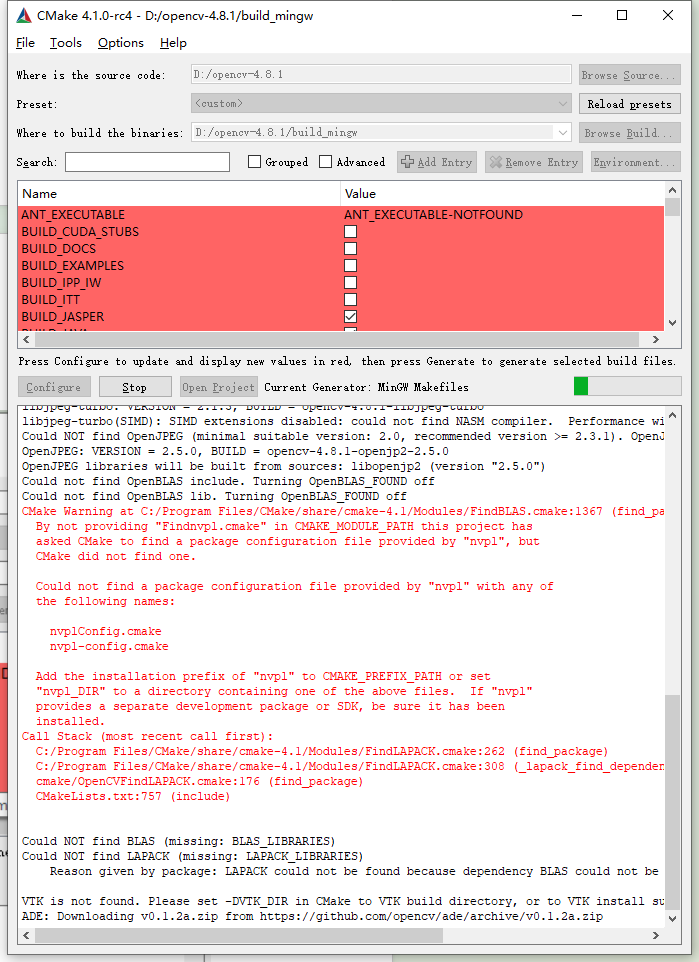Uncheck BUILD_JASPER checkbox
699x962 pixels.
pos(350,317)
